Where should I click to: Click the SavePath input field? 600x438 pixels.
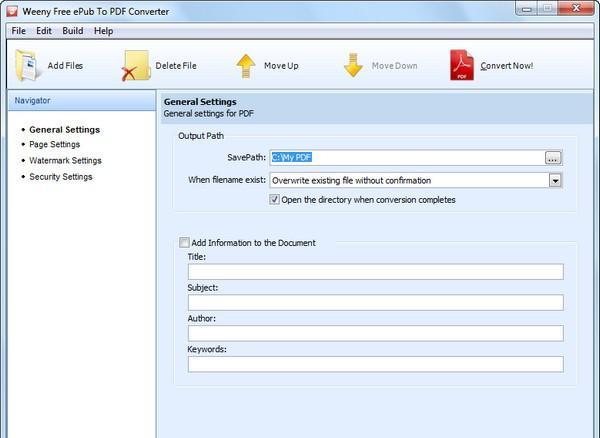tap(407, 158)
